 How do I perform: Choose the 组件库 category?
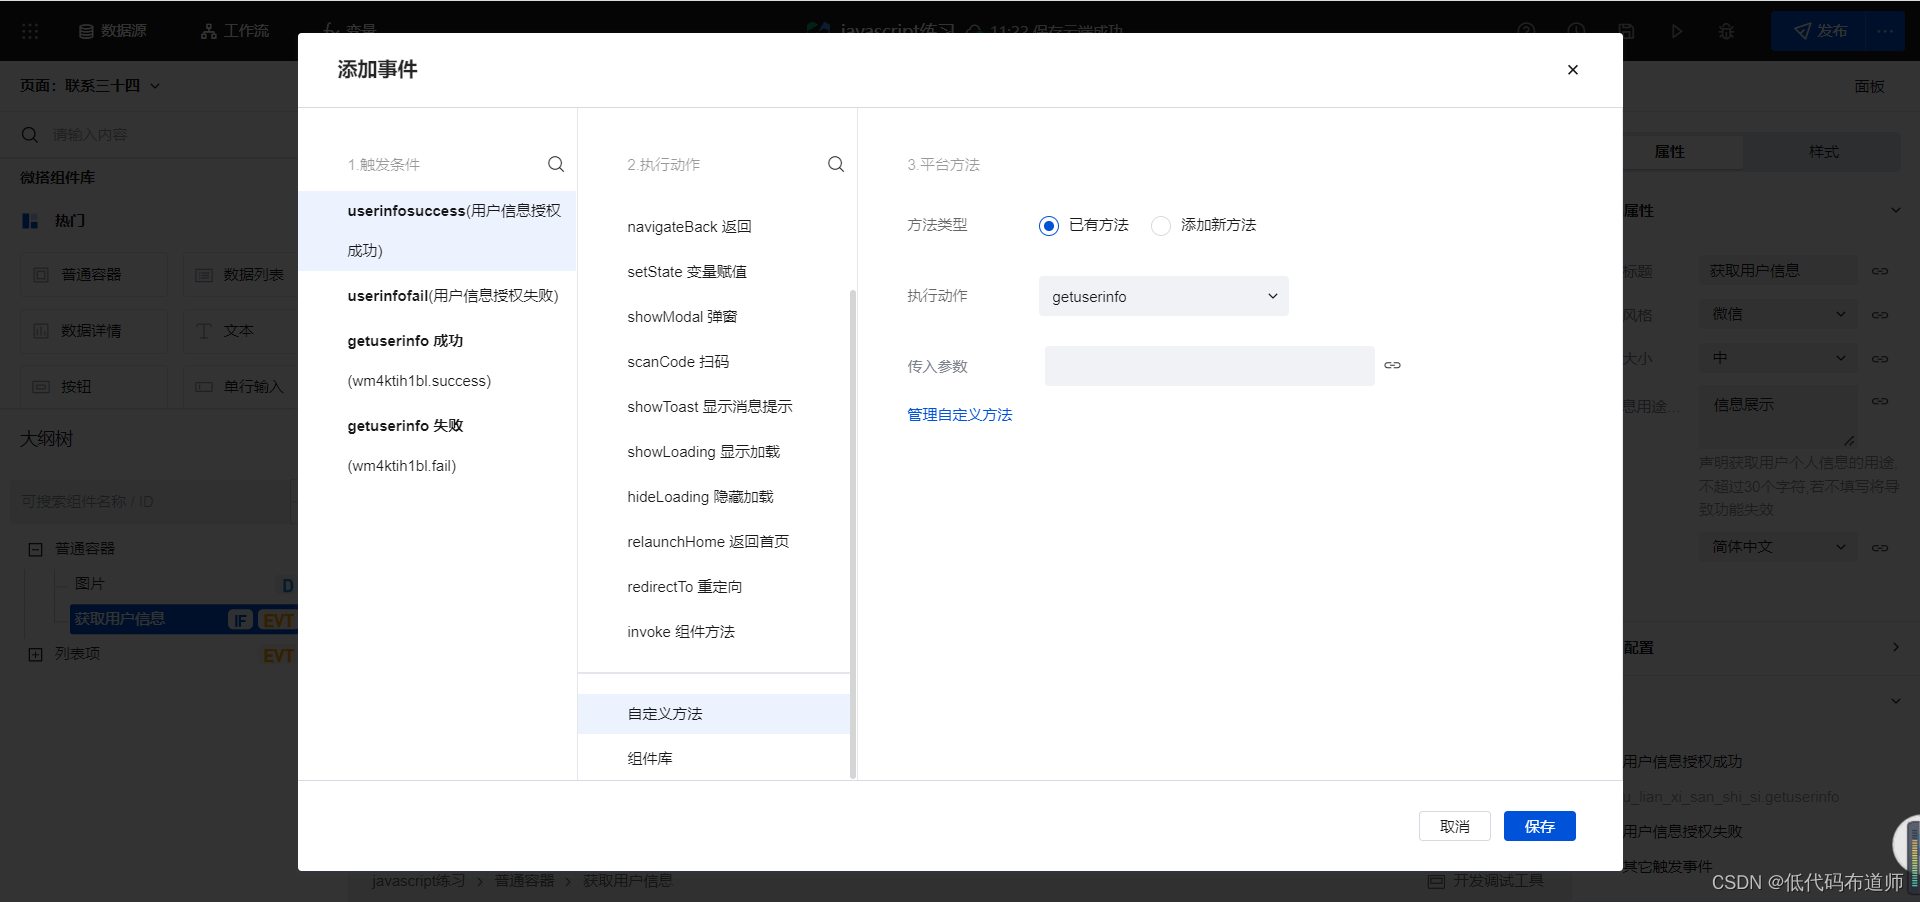click(x=650, y=759)
